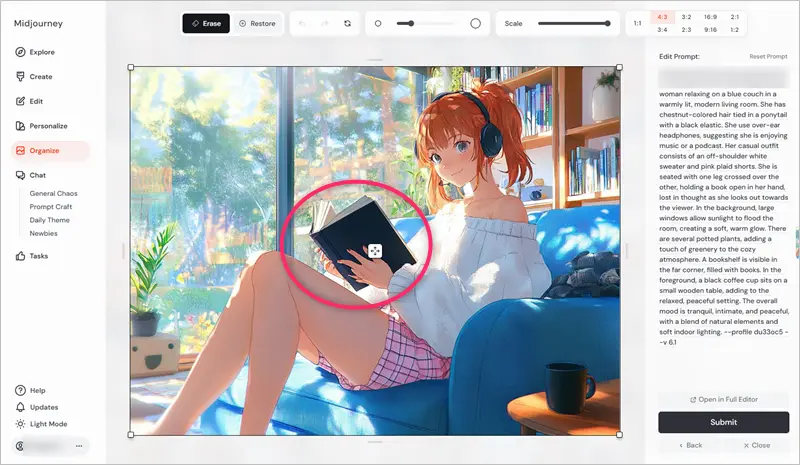Select the Erase brush tool

point(205,23)
